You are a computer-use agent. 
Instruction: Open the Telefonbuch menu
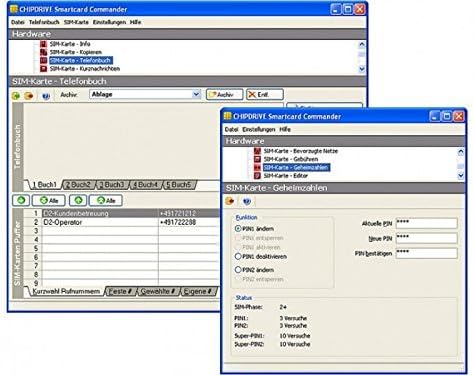coord(44,22)
